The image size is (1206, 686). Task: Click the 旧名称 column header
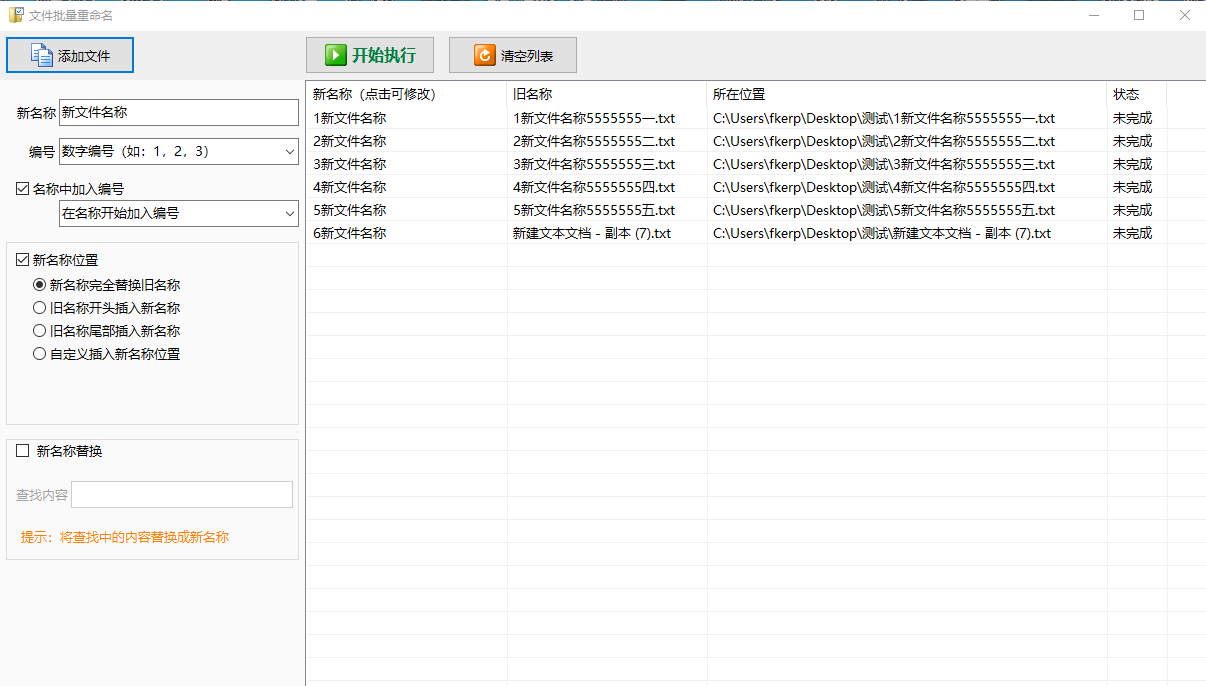[606, 95]
